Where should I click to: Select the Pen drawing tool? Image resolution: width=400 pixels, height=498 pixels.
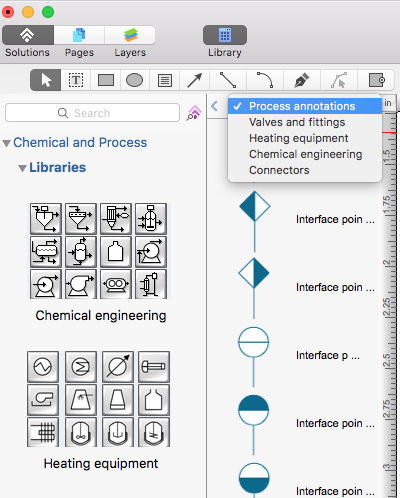[302, 80]
